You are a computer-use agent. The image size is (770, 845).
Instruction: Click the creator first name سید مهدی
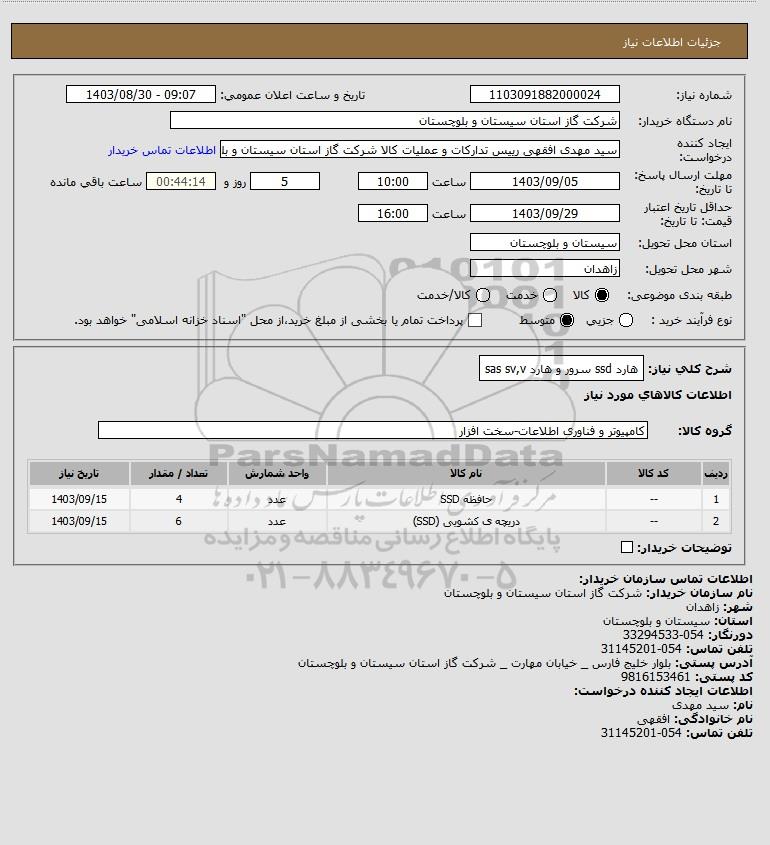700,705
